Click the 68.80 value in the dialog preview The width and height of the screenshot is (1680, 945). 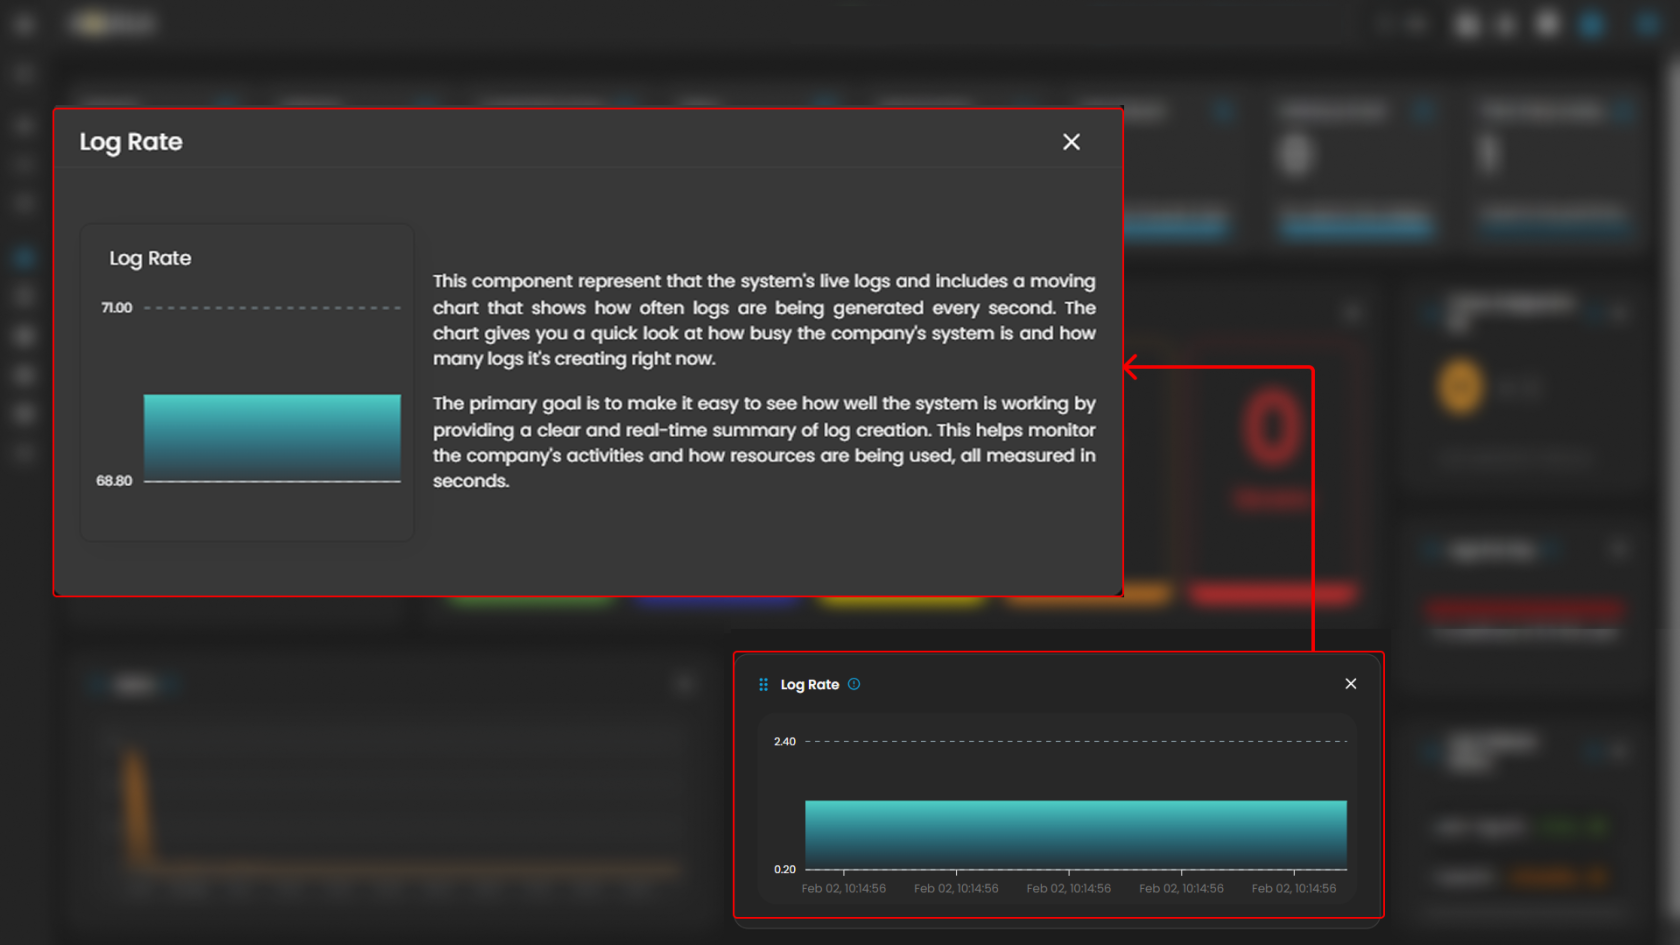pos(114,481)
